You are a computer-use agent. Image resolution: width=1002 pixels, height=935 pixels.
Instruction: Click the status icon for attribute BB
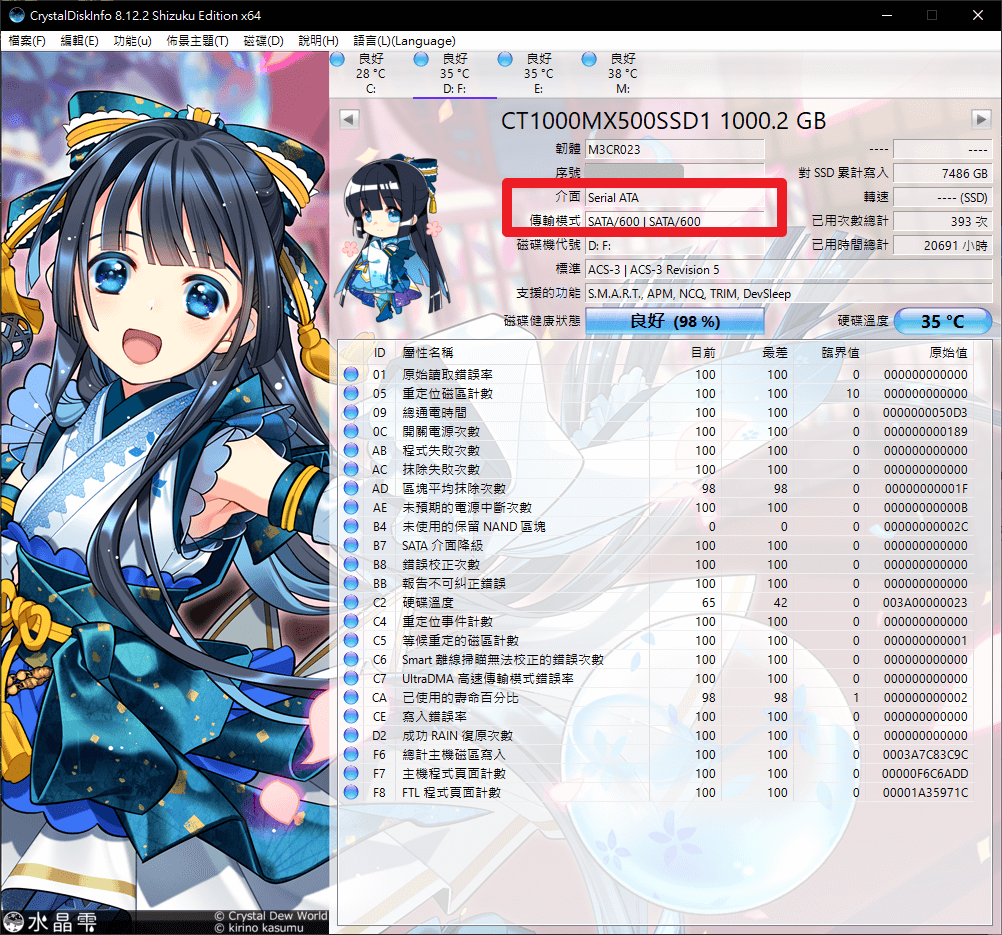(x=351, y=583)
